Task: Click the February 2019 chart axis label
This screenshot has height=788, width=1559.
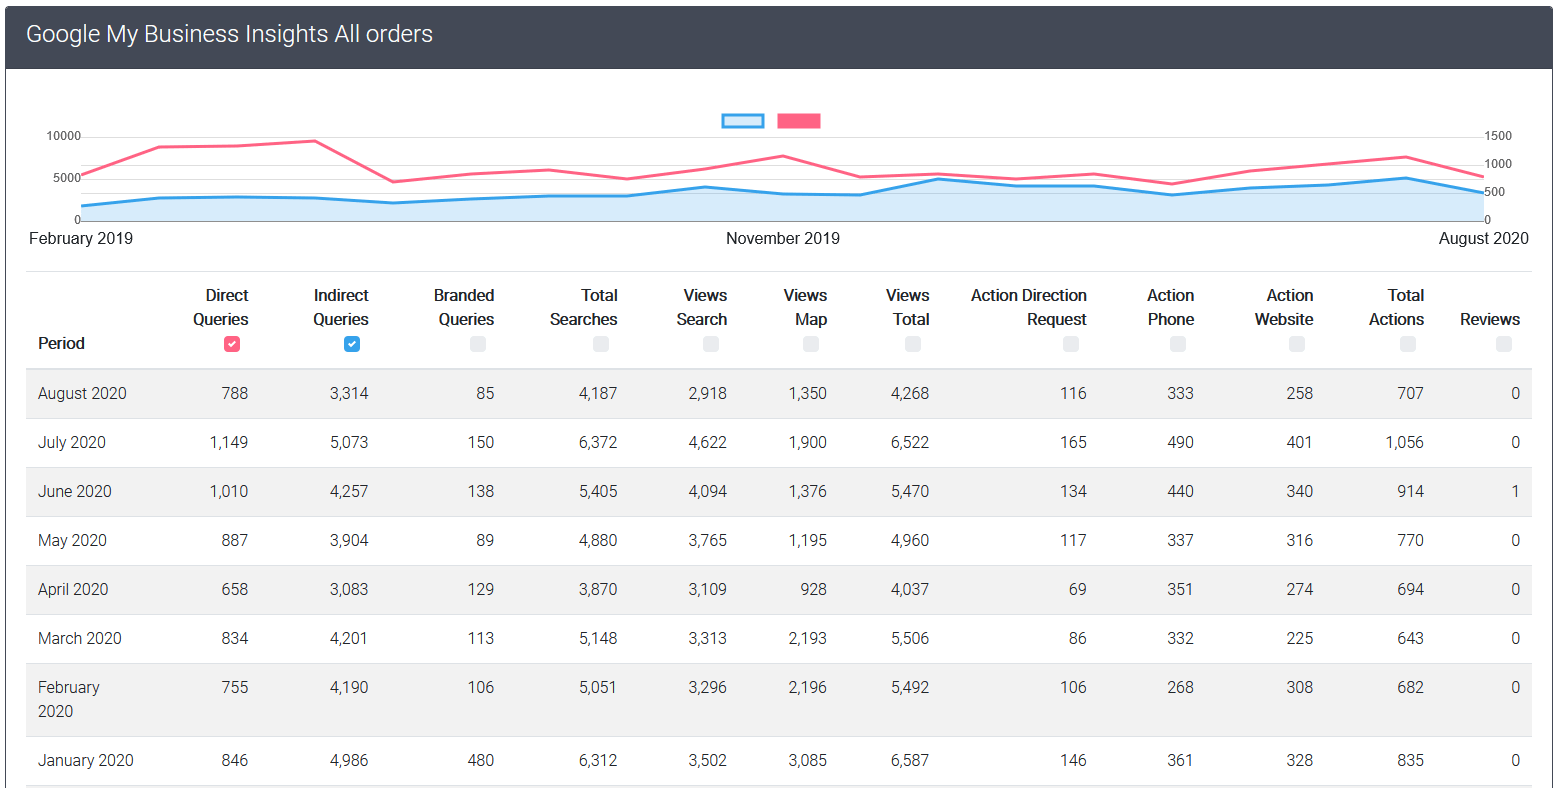Action: click(81, 238)
